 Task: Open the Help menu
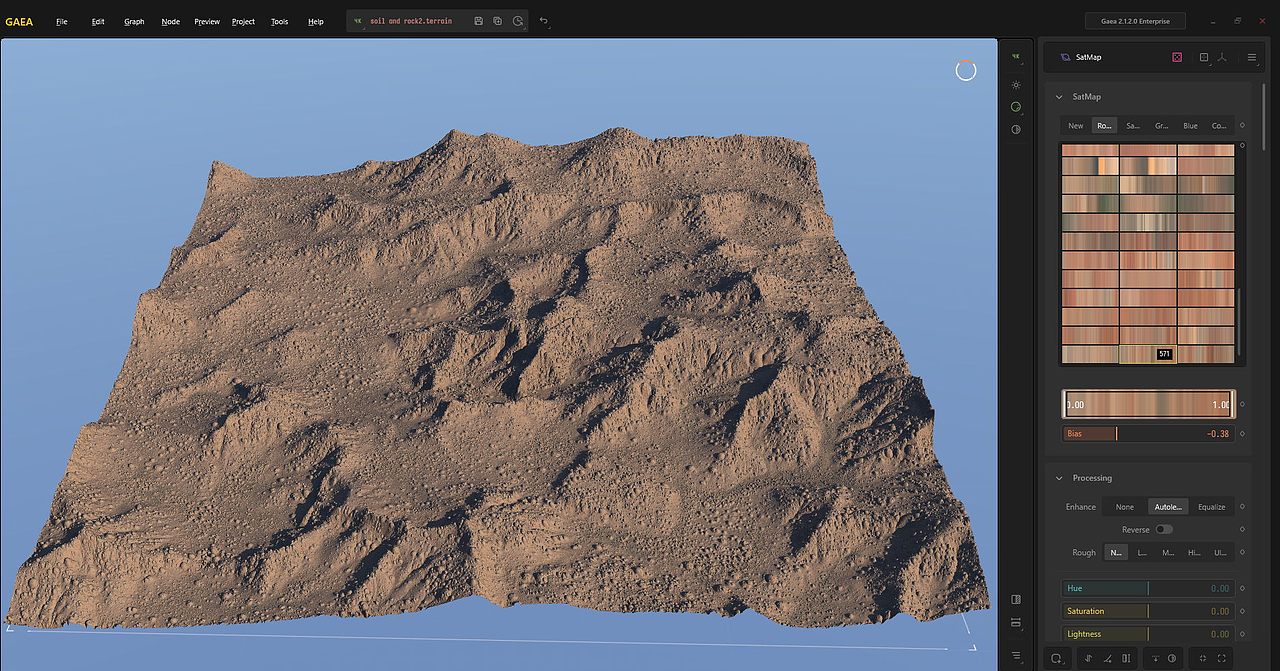[316, 21]
